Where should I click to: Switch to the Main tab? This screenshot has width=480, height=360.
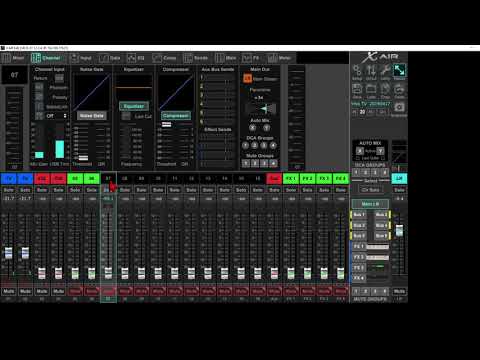click(x=226, y=58)
